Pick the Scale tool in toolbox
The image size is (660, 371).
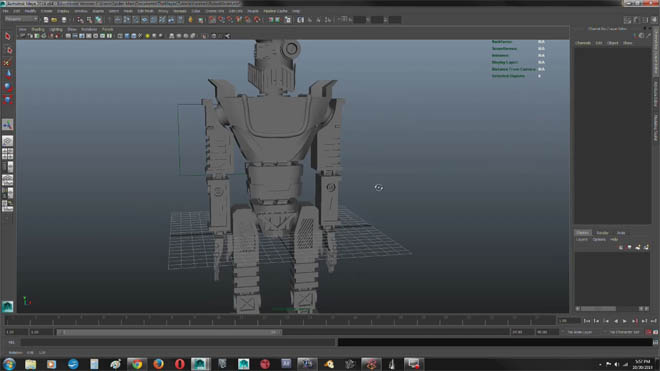pyautogui.click(x=8, y=100)
